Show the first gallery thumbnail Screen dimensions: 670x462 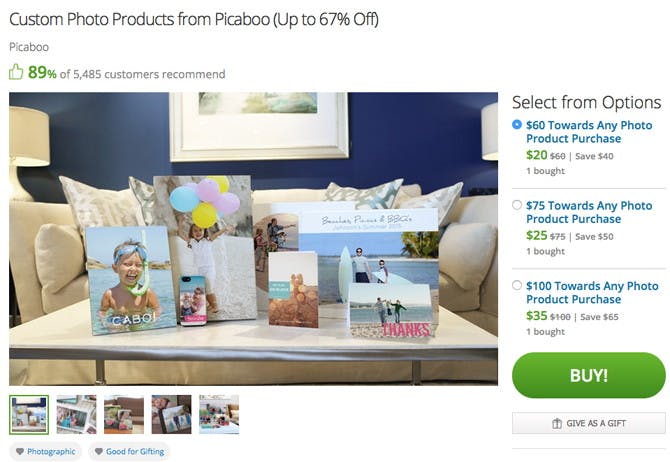tap(29, 413)
